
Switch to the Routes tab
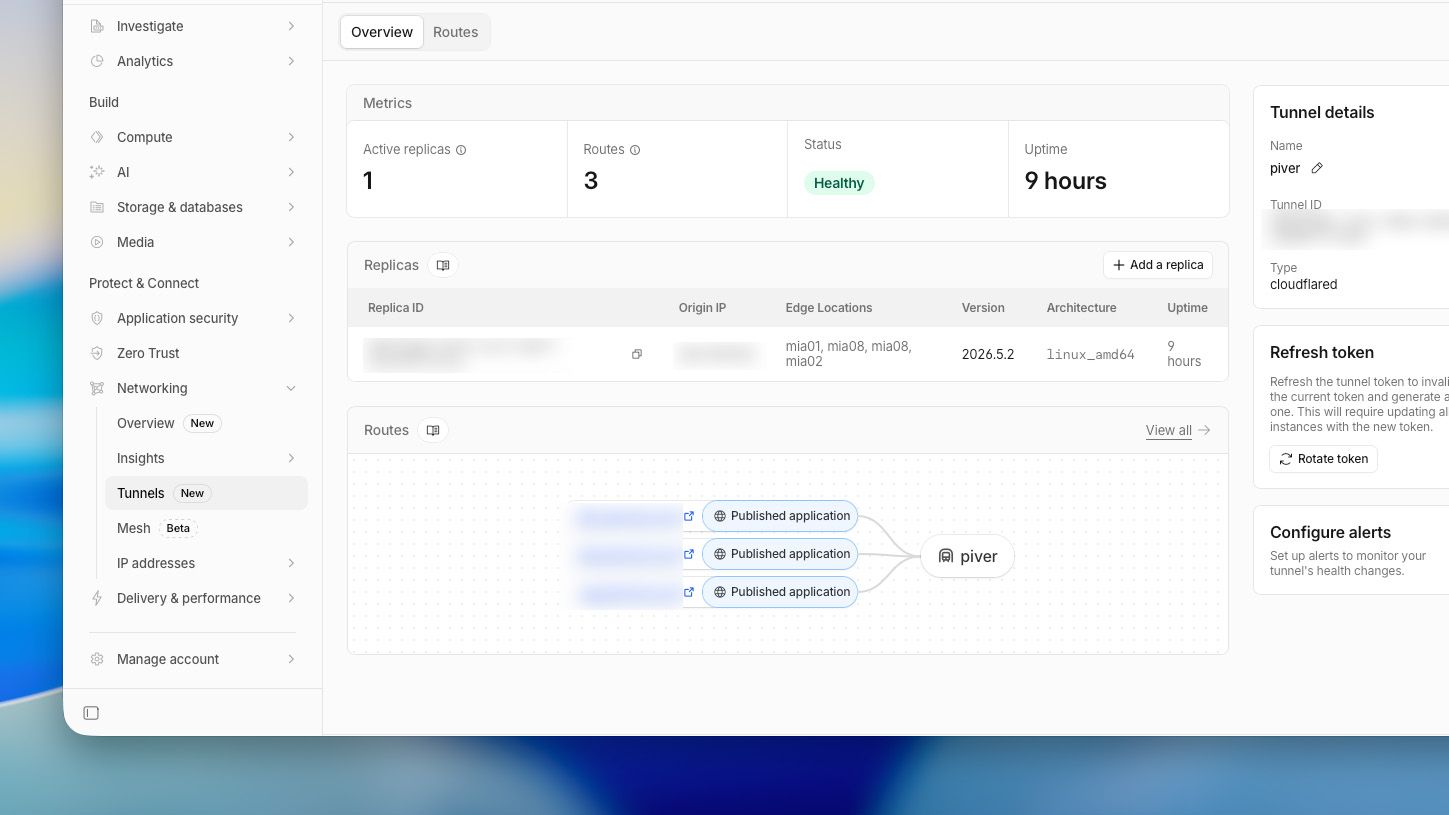[x=456, y=32]
